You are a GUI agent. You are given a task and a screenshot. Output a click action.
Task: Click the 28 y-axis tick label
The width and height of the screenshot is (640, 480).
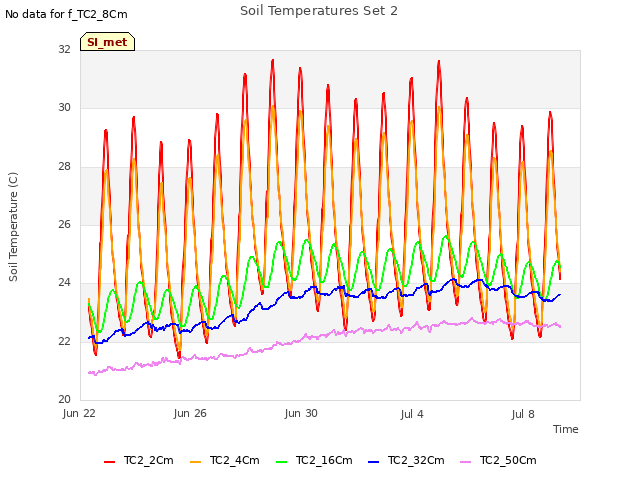[x=64, y=166]
